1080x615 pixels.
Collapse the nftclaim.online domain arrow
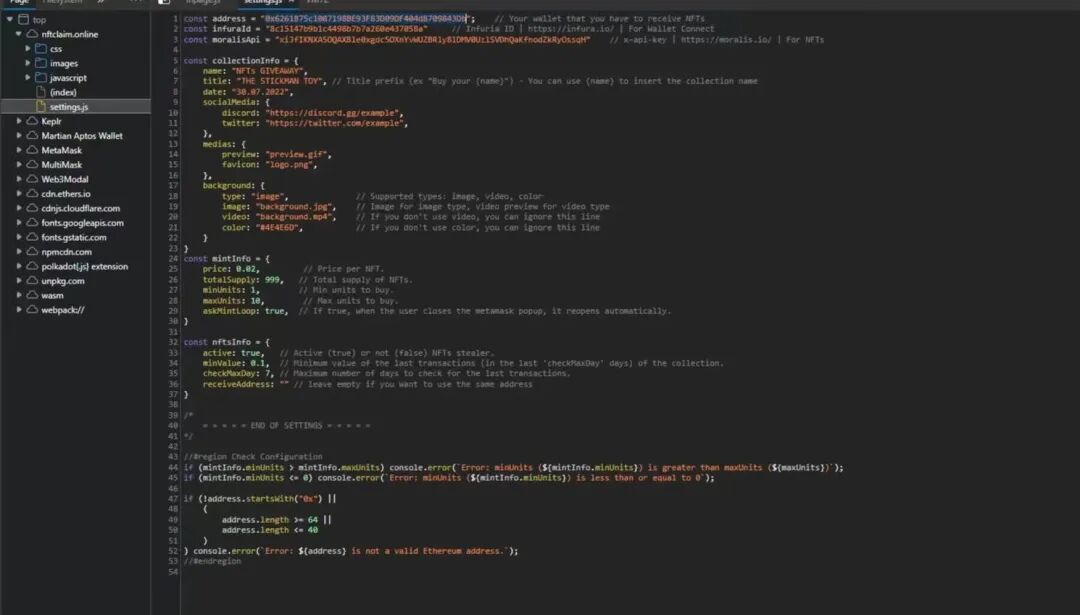click(19, 34)
